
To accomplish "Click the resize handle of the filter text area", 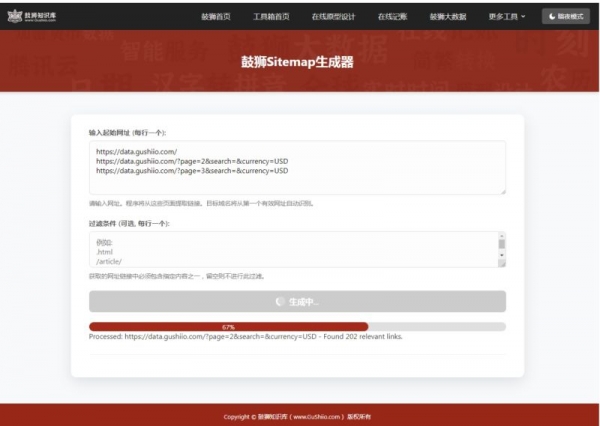I will tap(502, 263).
